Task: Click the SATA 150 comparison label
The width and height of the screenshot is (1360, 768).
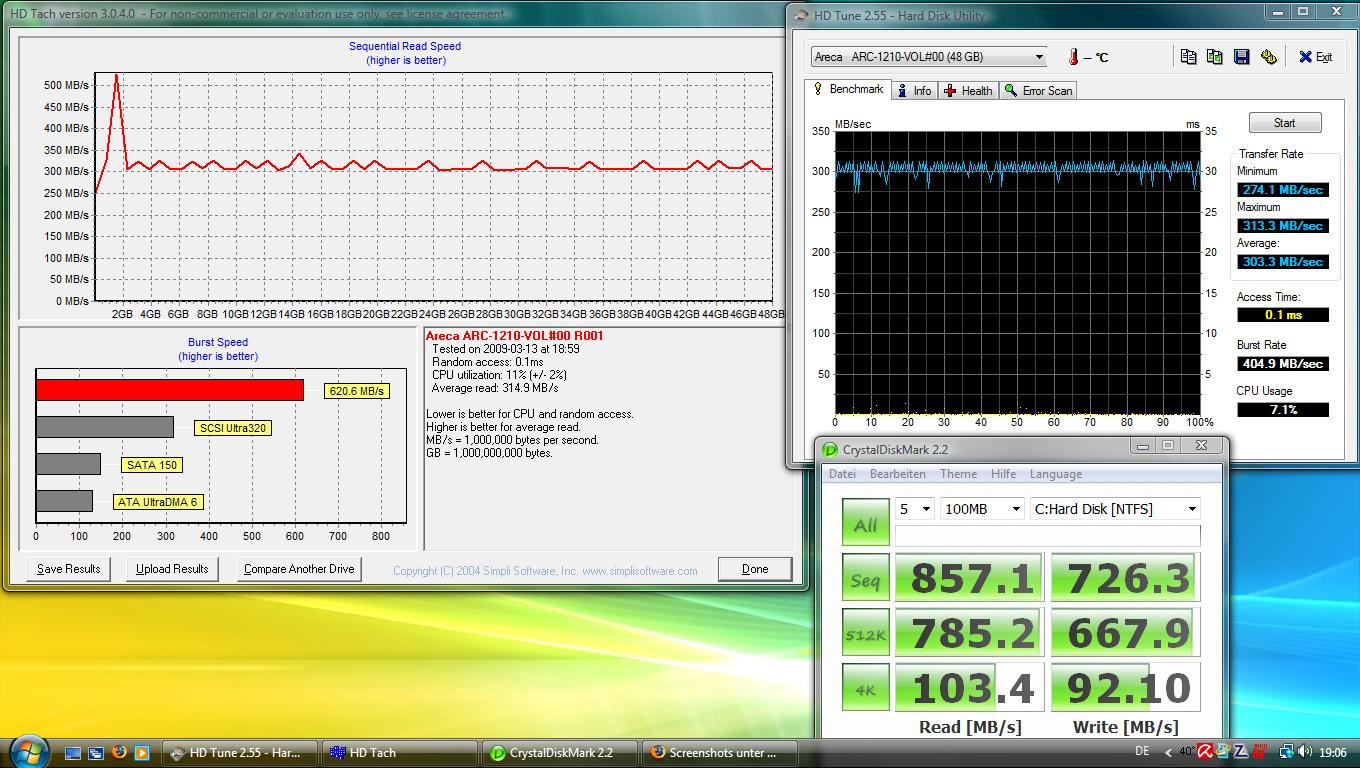Action: pos(152,465)
